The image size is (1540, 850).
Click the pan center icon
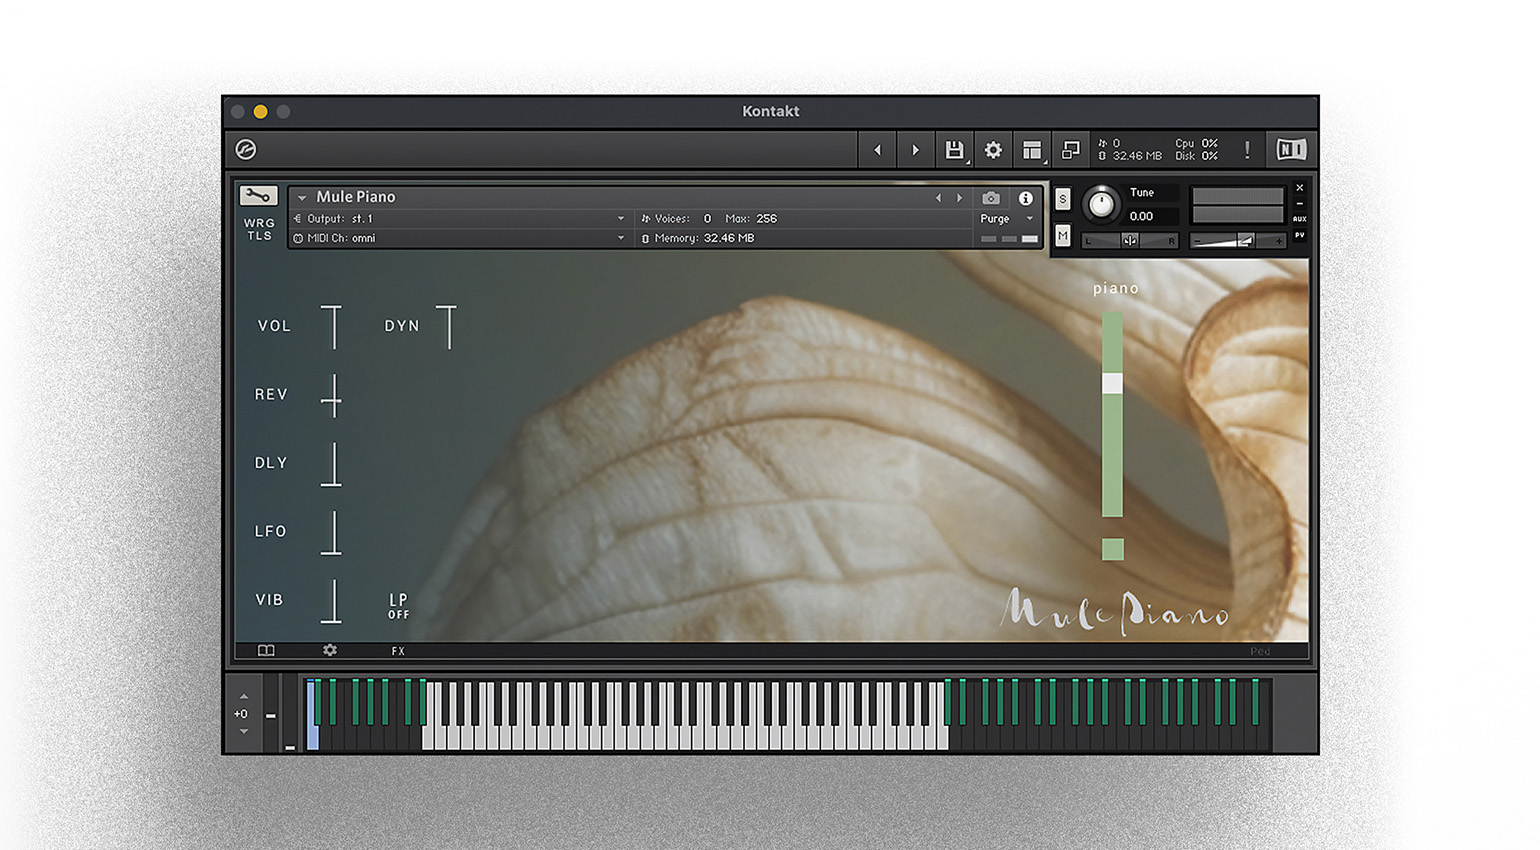[x=1130, y=240]
